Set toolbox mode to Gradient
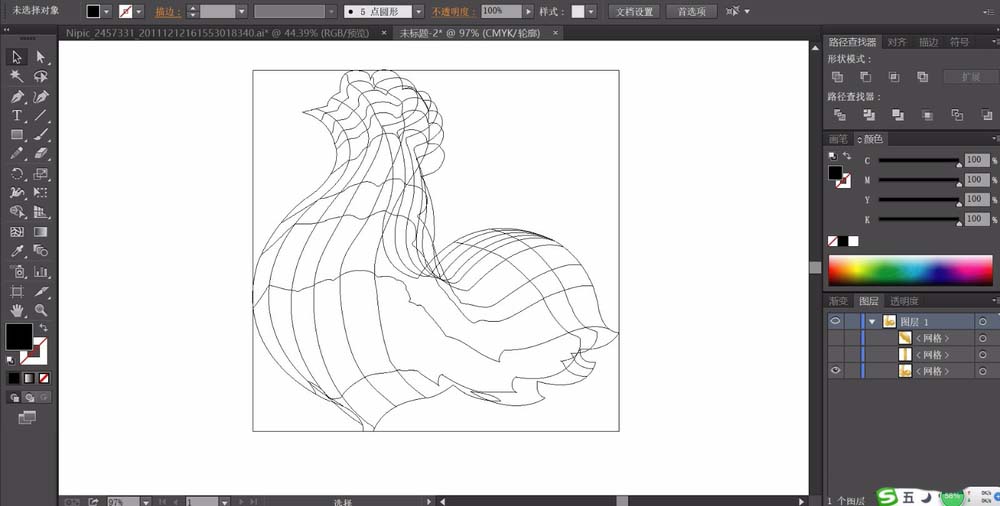The height and width of the screenshot is (506, 1000). coord(29,378)
